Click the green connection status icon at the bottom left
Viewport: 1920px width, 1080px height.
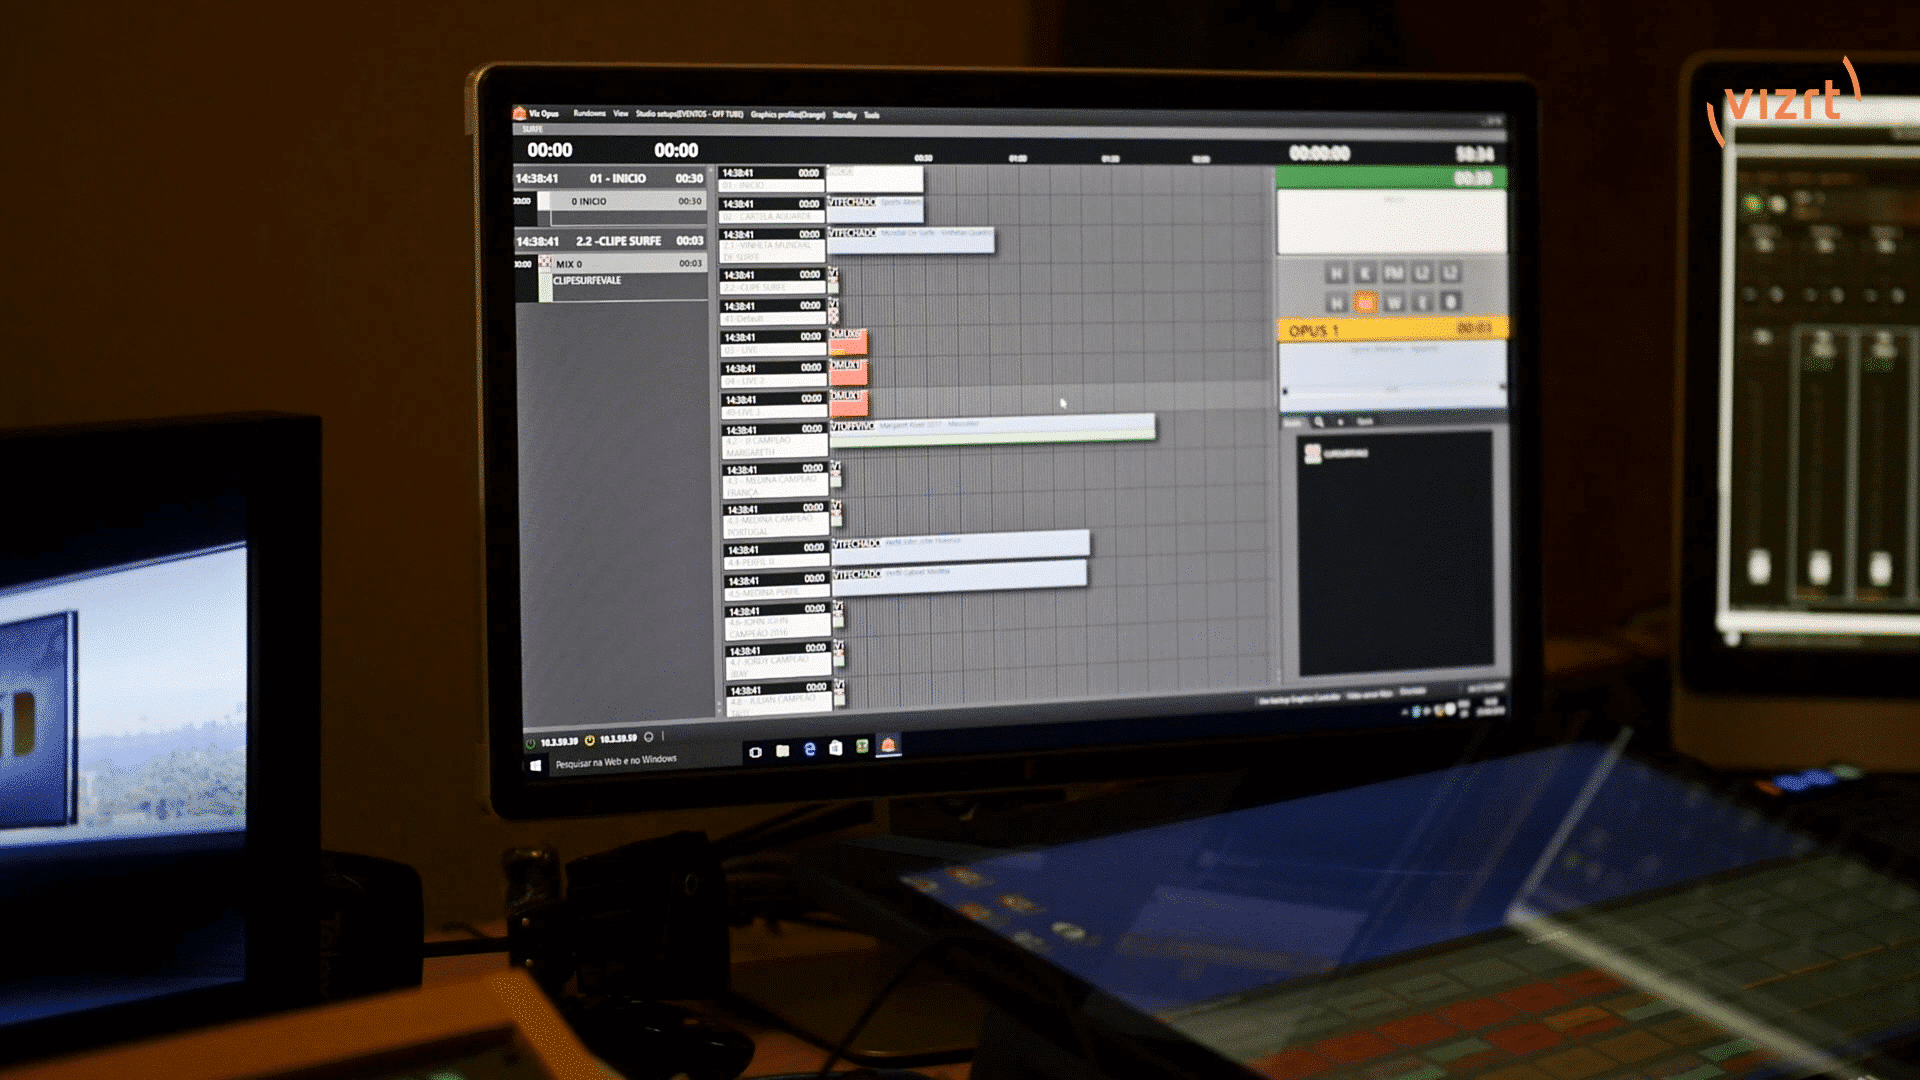(x=530, y=742)
